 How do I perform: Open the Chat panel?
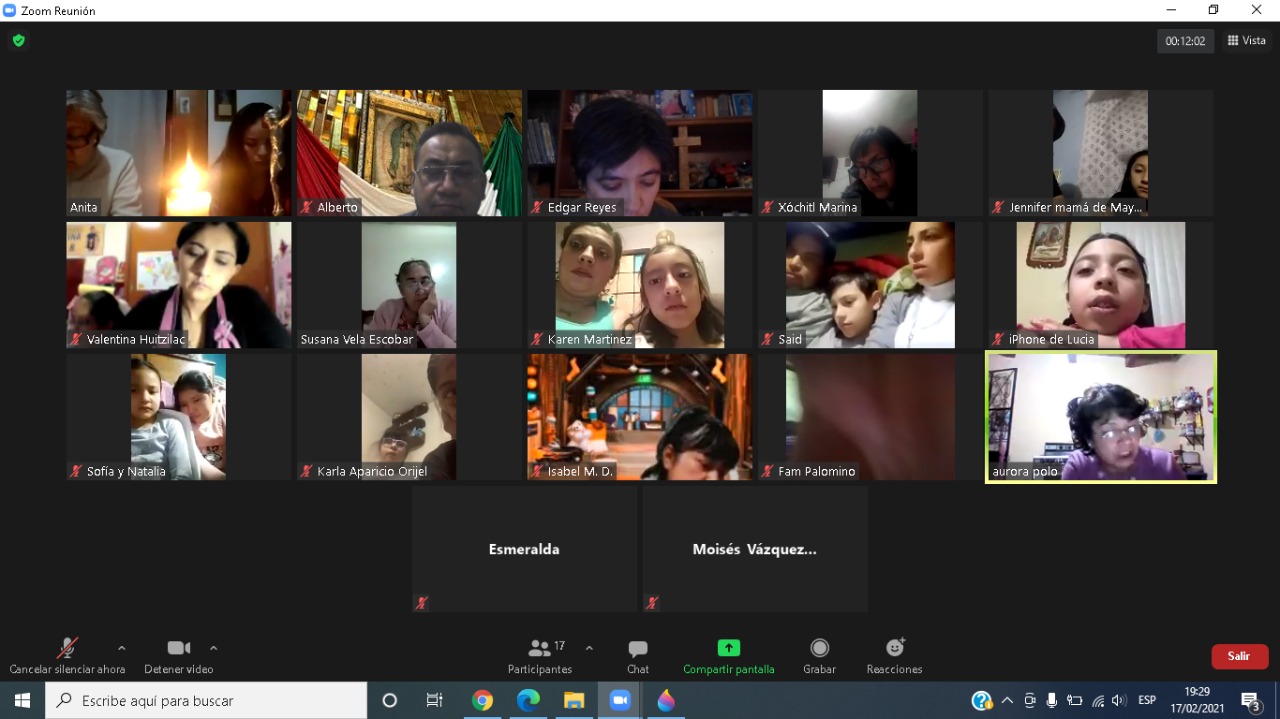pos(638,655)
